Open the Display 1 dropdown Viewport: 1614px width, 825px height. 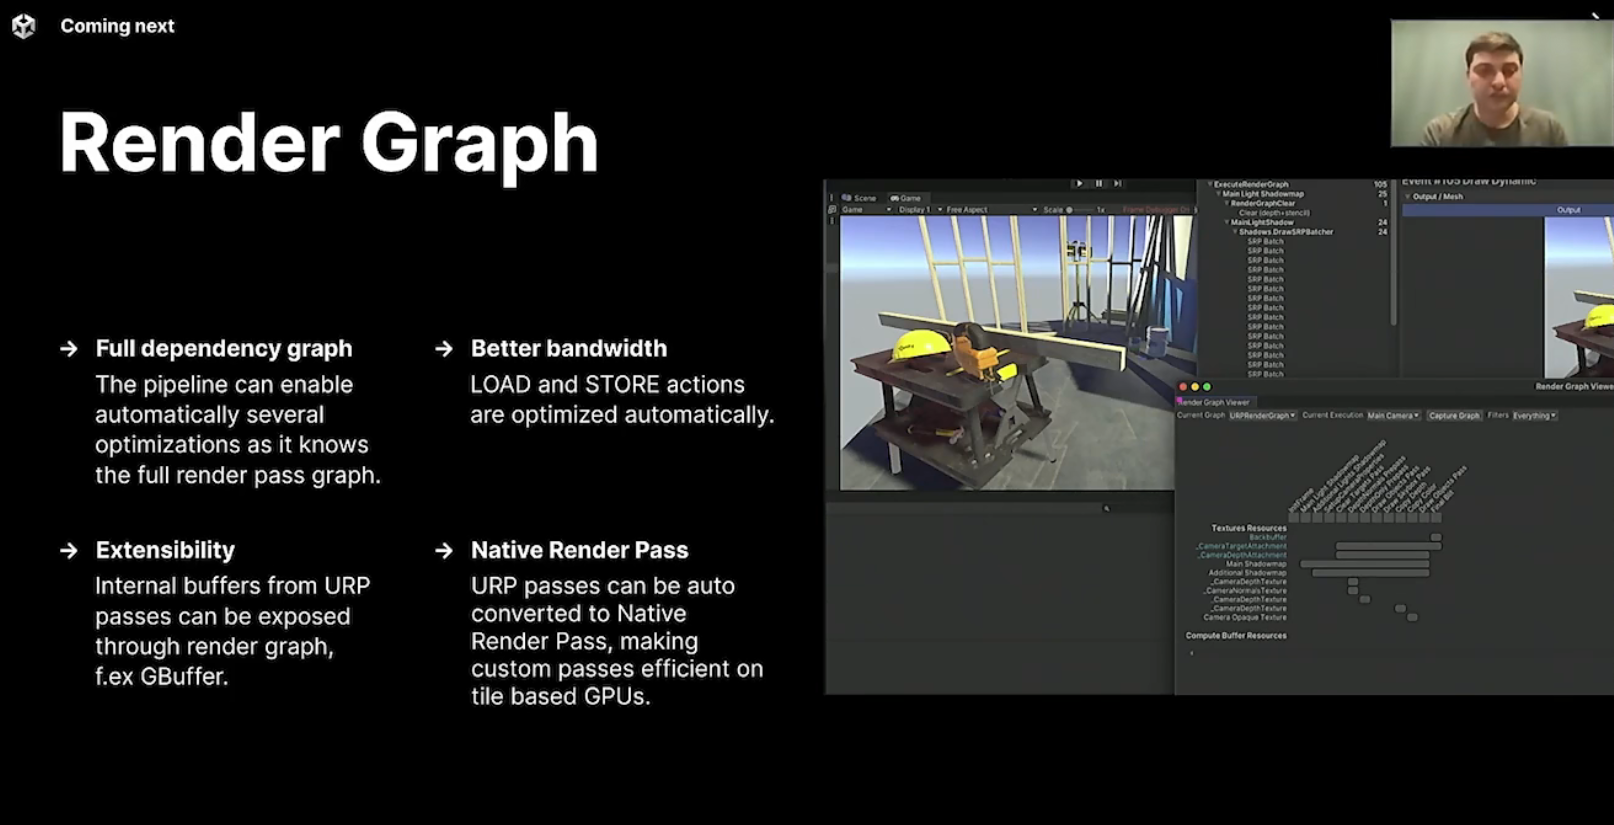tap(920, 210)
